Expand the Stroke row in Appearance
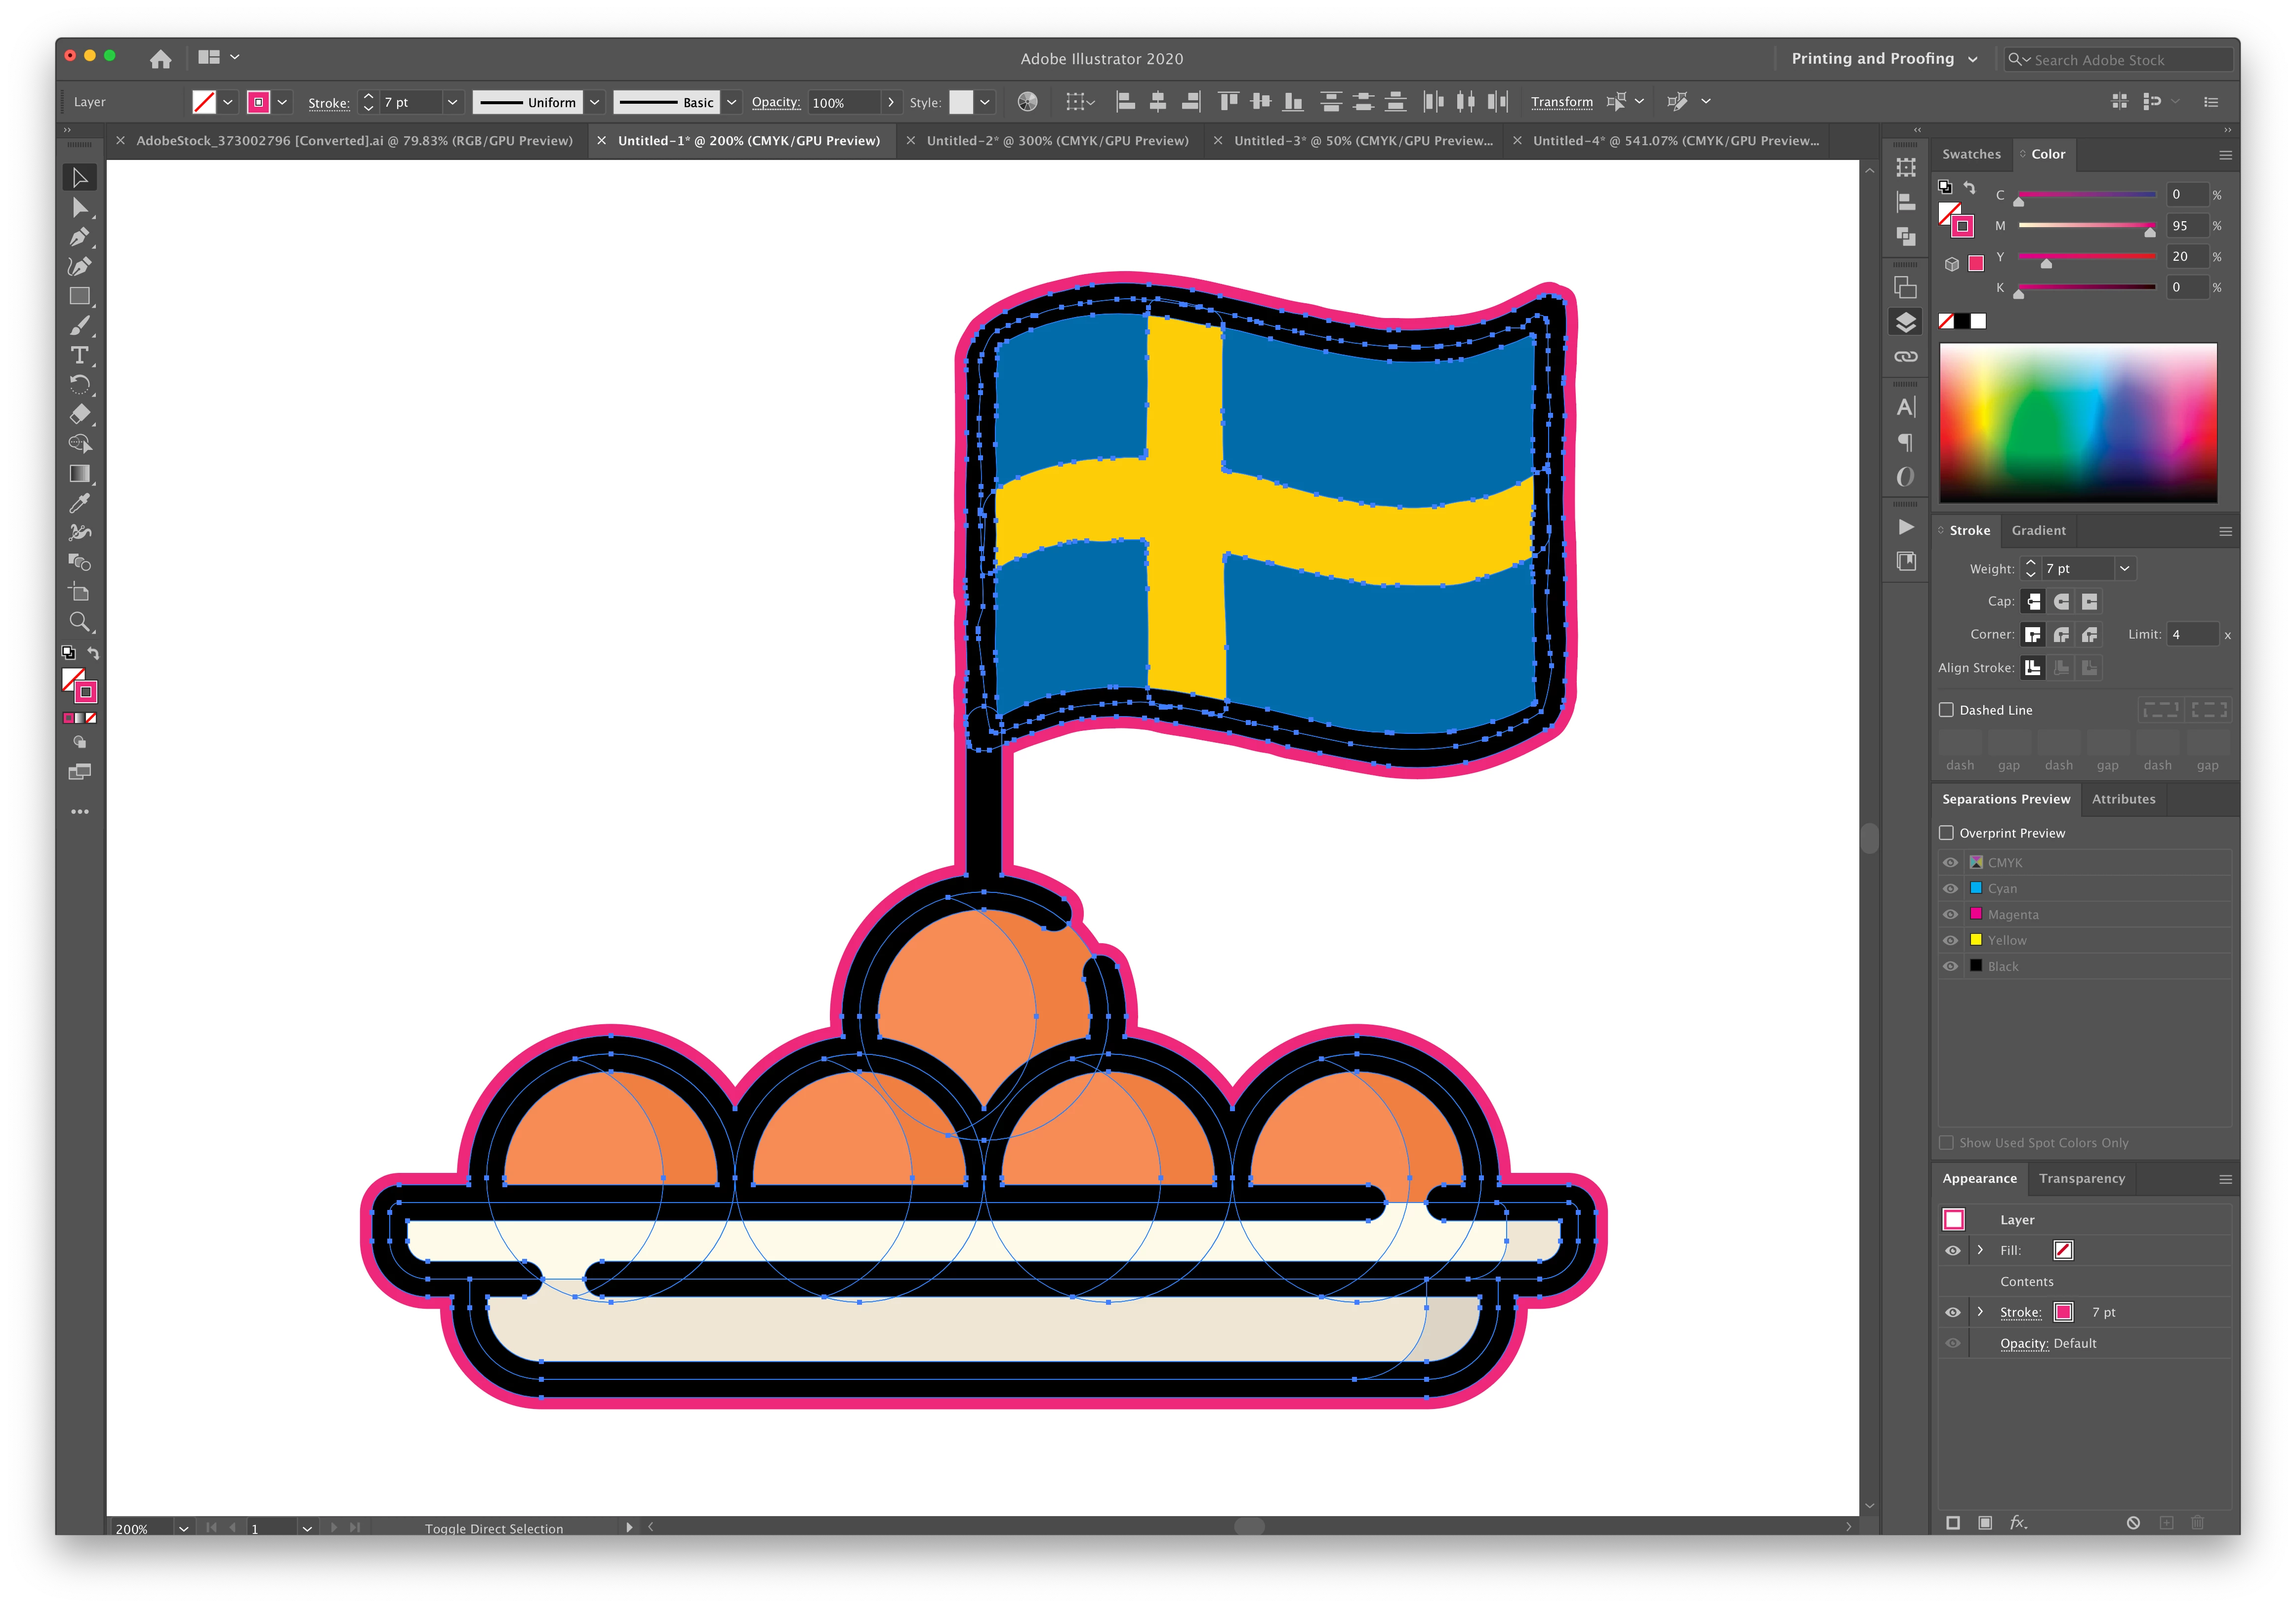Screen dimensions: 2296x1608 click(1980, 1312)
